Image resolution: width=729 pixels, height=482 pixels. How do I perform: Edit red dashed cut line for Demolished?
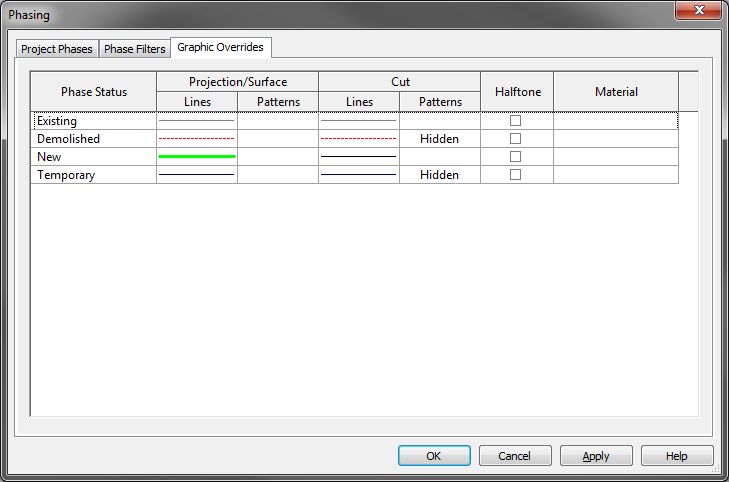(359, 139)
